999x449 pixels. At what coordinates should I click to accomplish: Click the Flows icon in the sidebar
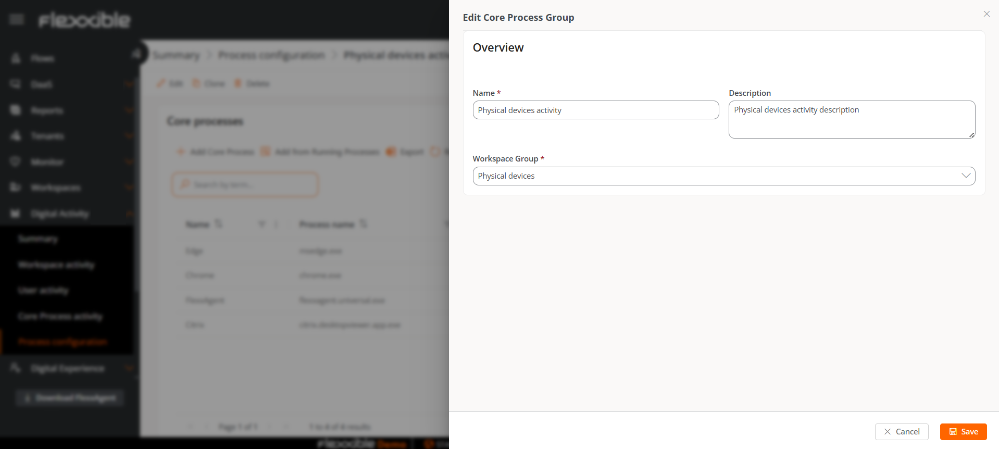[16, 58]
